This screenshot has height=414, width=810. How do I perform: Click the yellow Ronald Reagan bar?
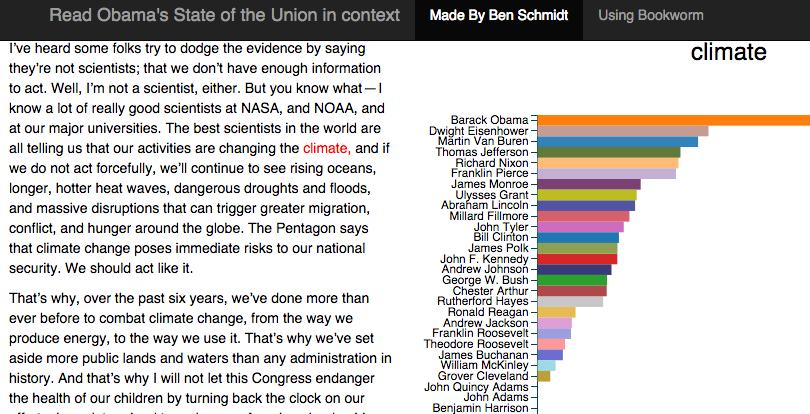click(556, 312)
